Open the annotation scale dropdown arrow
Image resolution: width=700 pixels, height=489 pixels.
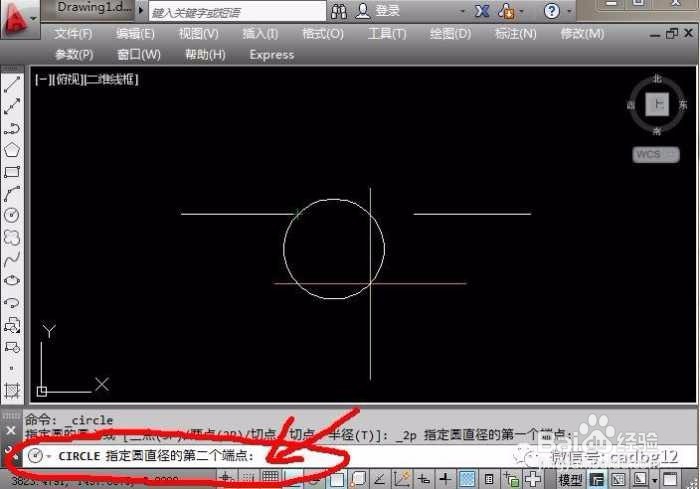click(654, 481)
